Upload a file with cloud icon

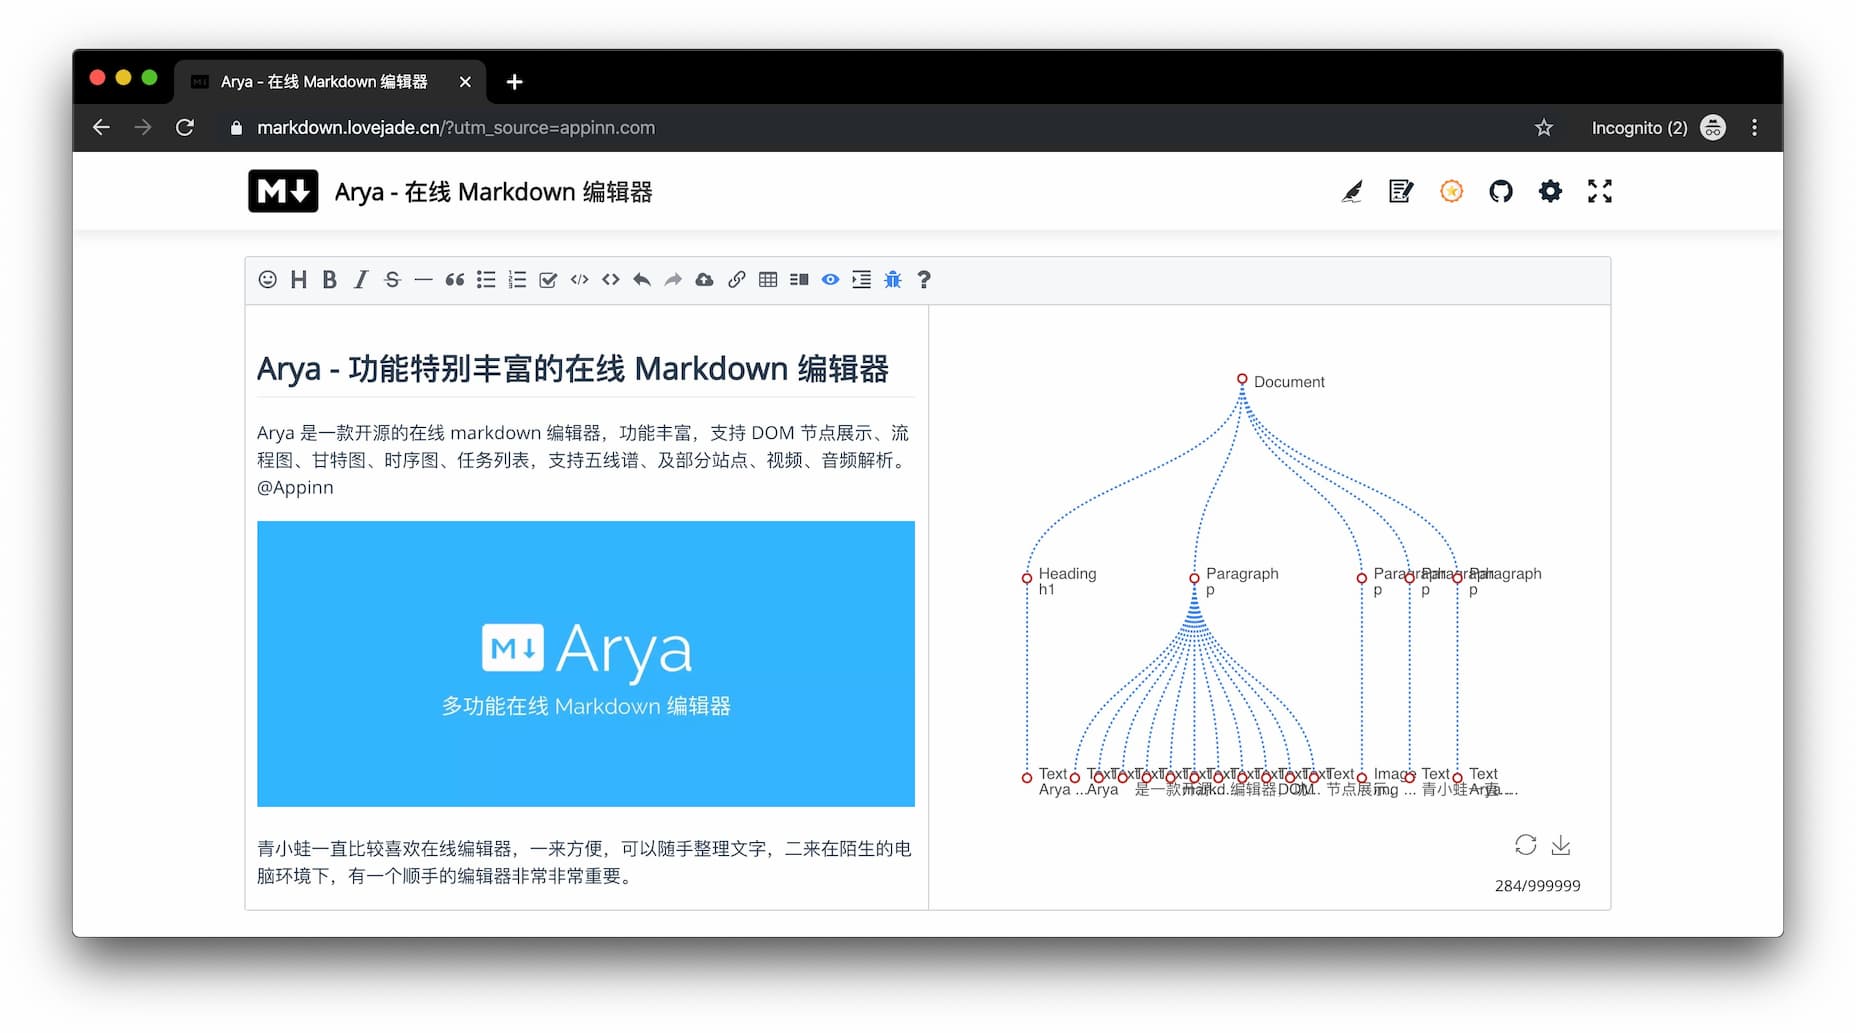(x=704, y=280)
